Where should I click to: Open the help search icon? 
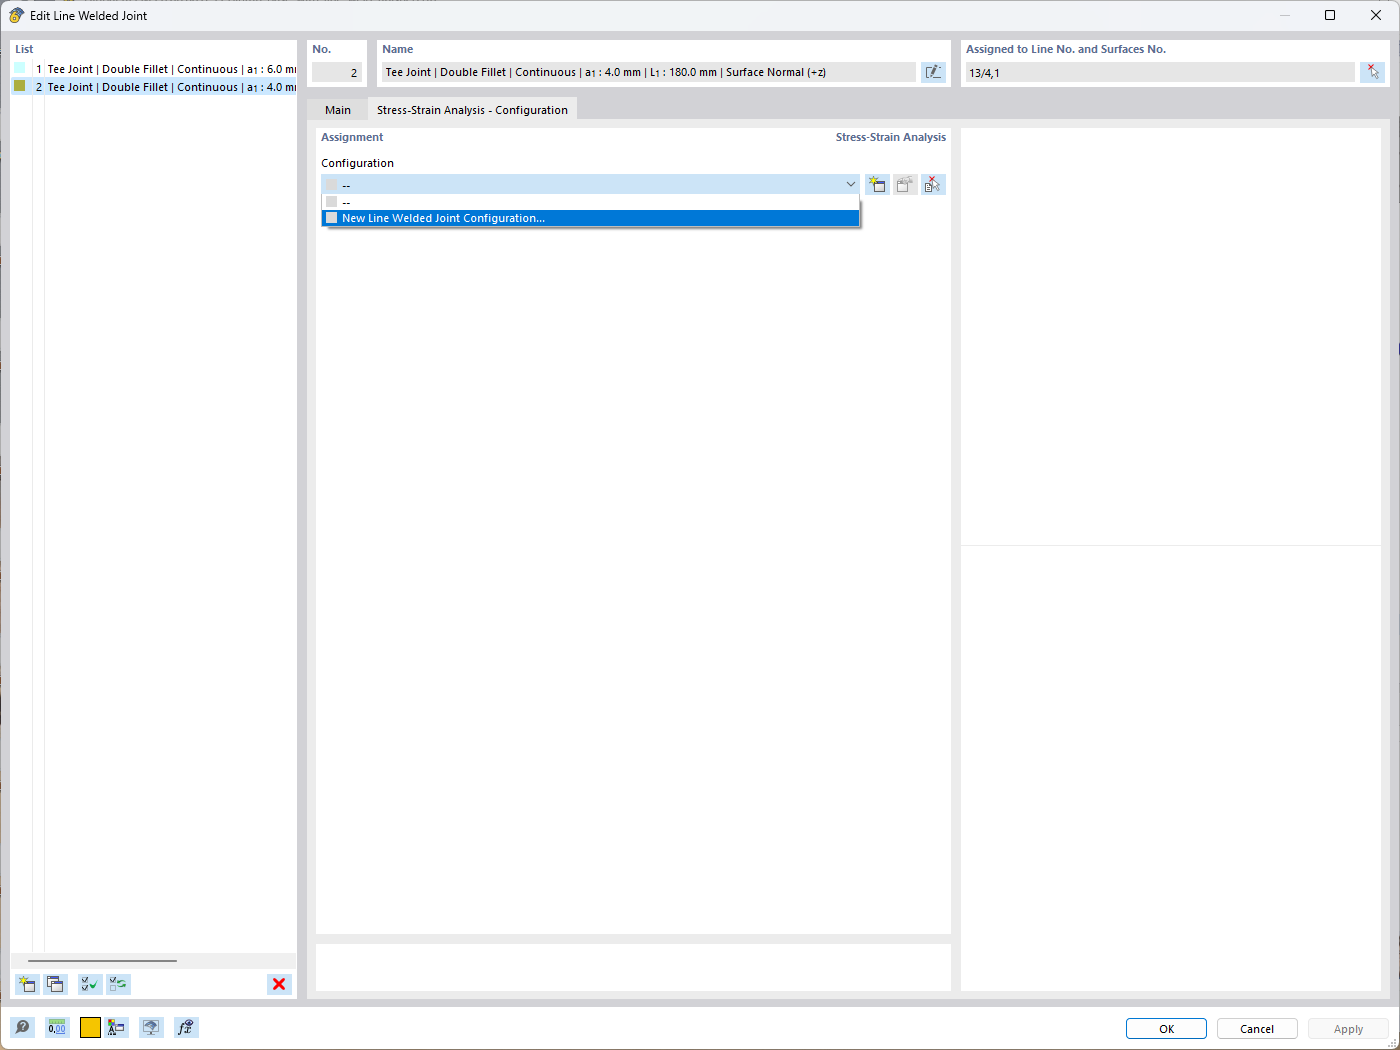click(22, 1028)
